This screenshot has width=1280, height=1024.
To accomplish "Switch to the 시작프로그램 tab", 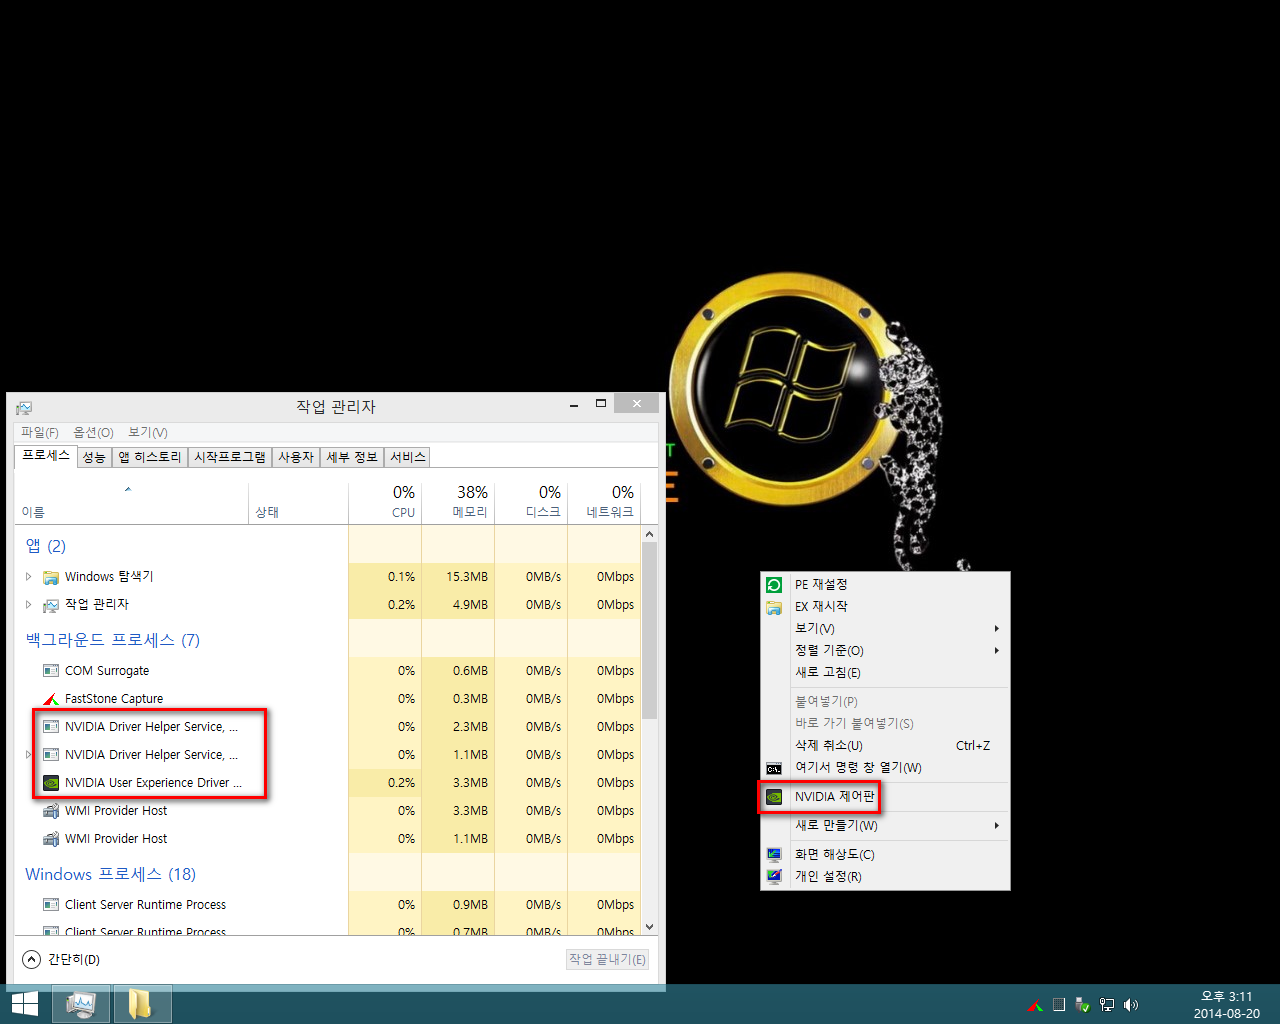I will [x=230, y=457].
